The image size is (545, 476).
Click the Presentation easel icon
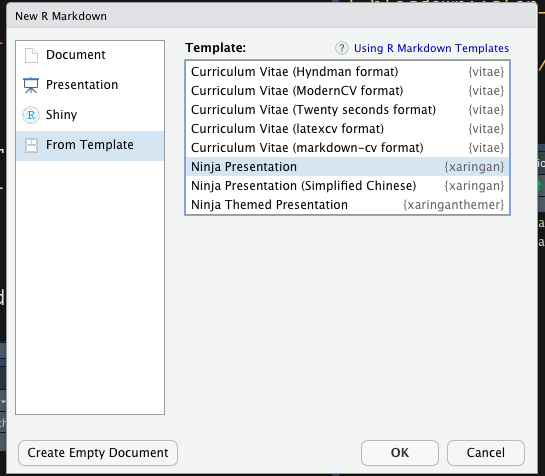(x=31, y=85)
